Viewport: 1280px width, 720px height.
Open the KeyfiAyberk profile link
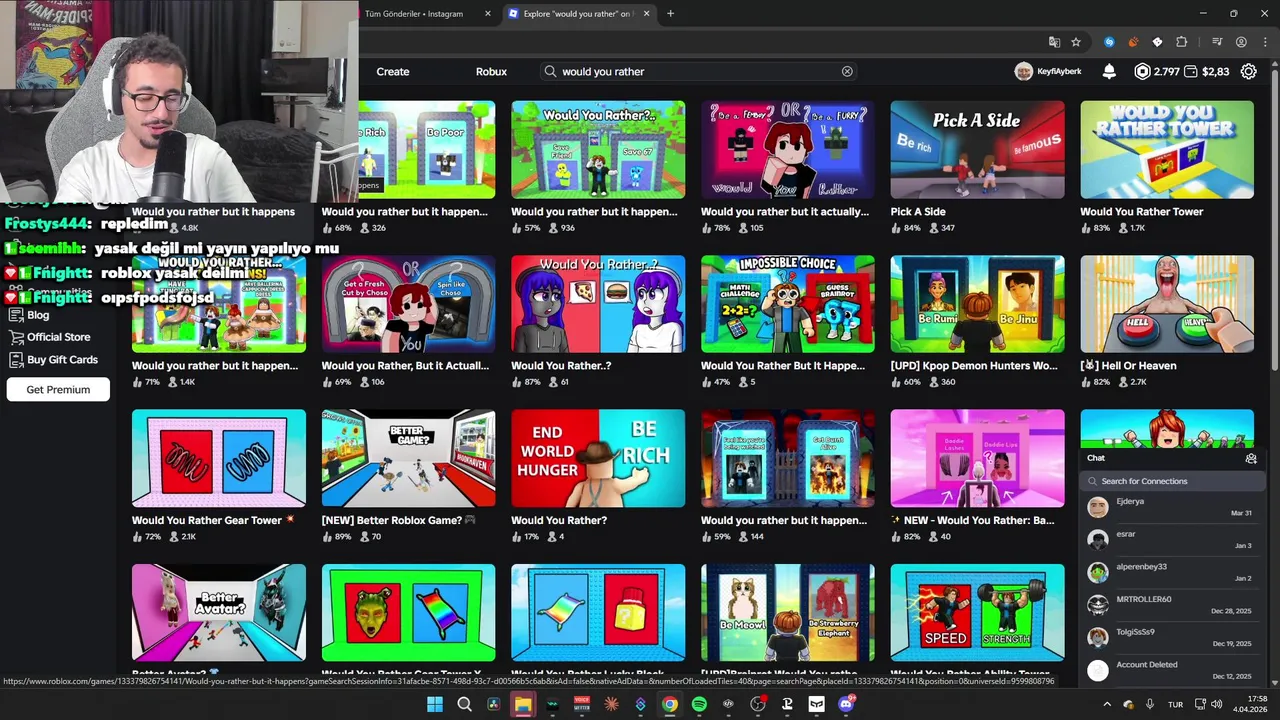pos(1048,71)
